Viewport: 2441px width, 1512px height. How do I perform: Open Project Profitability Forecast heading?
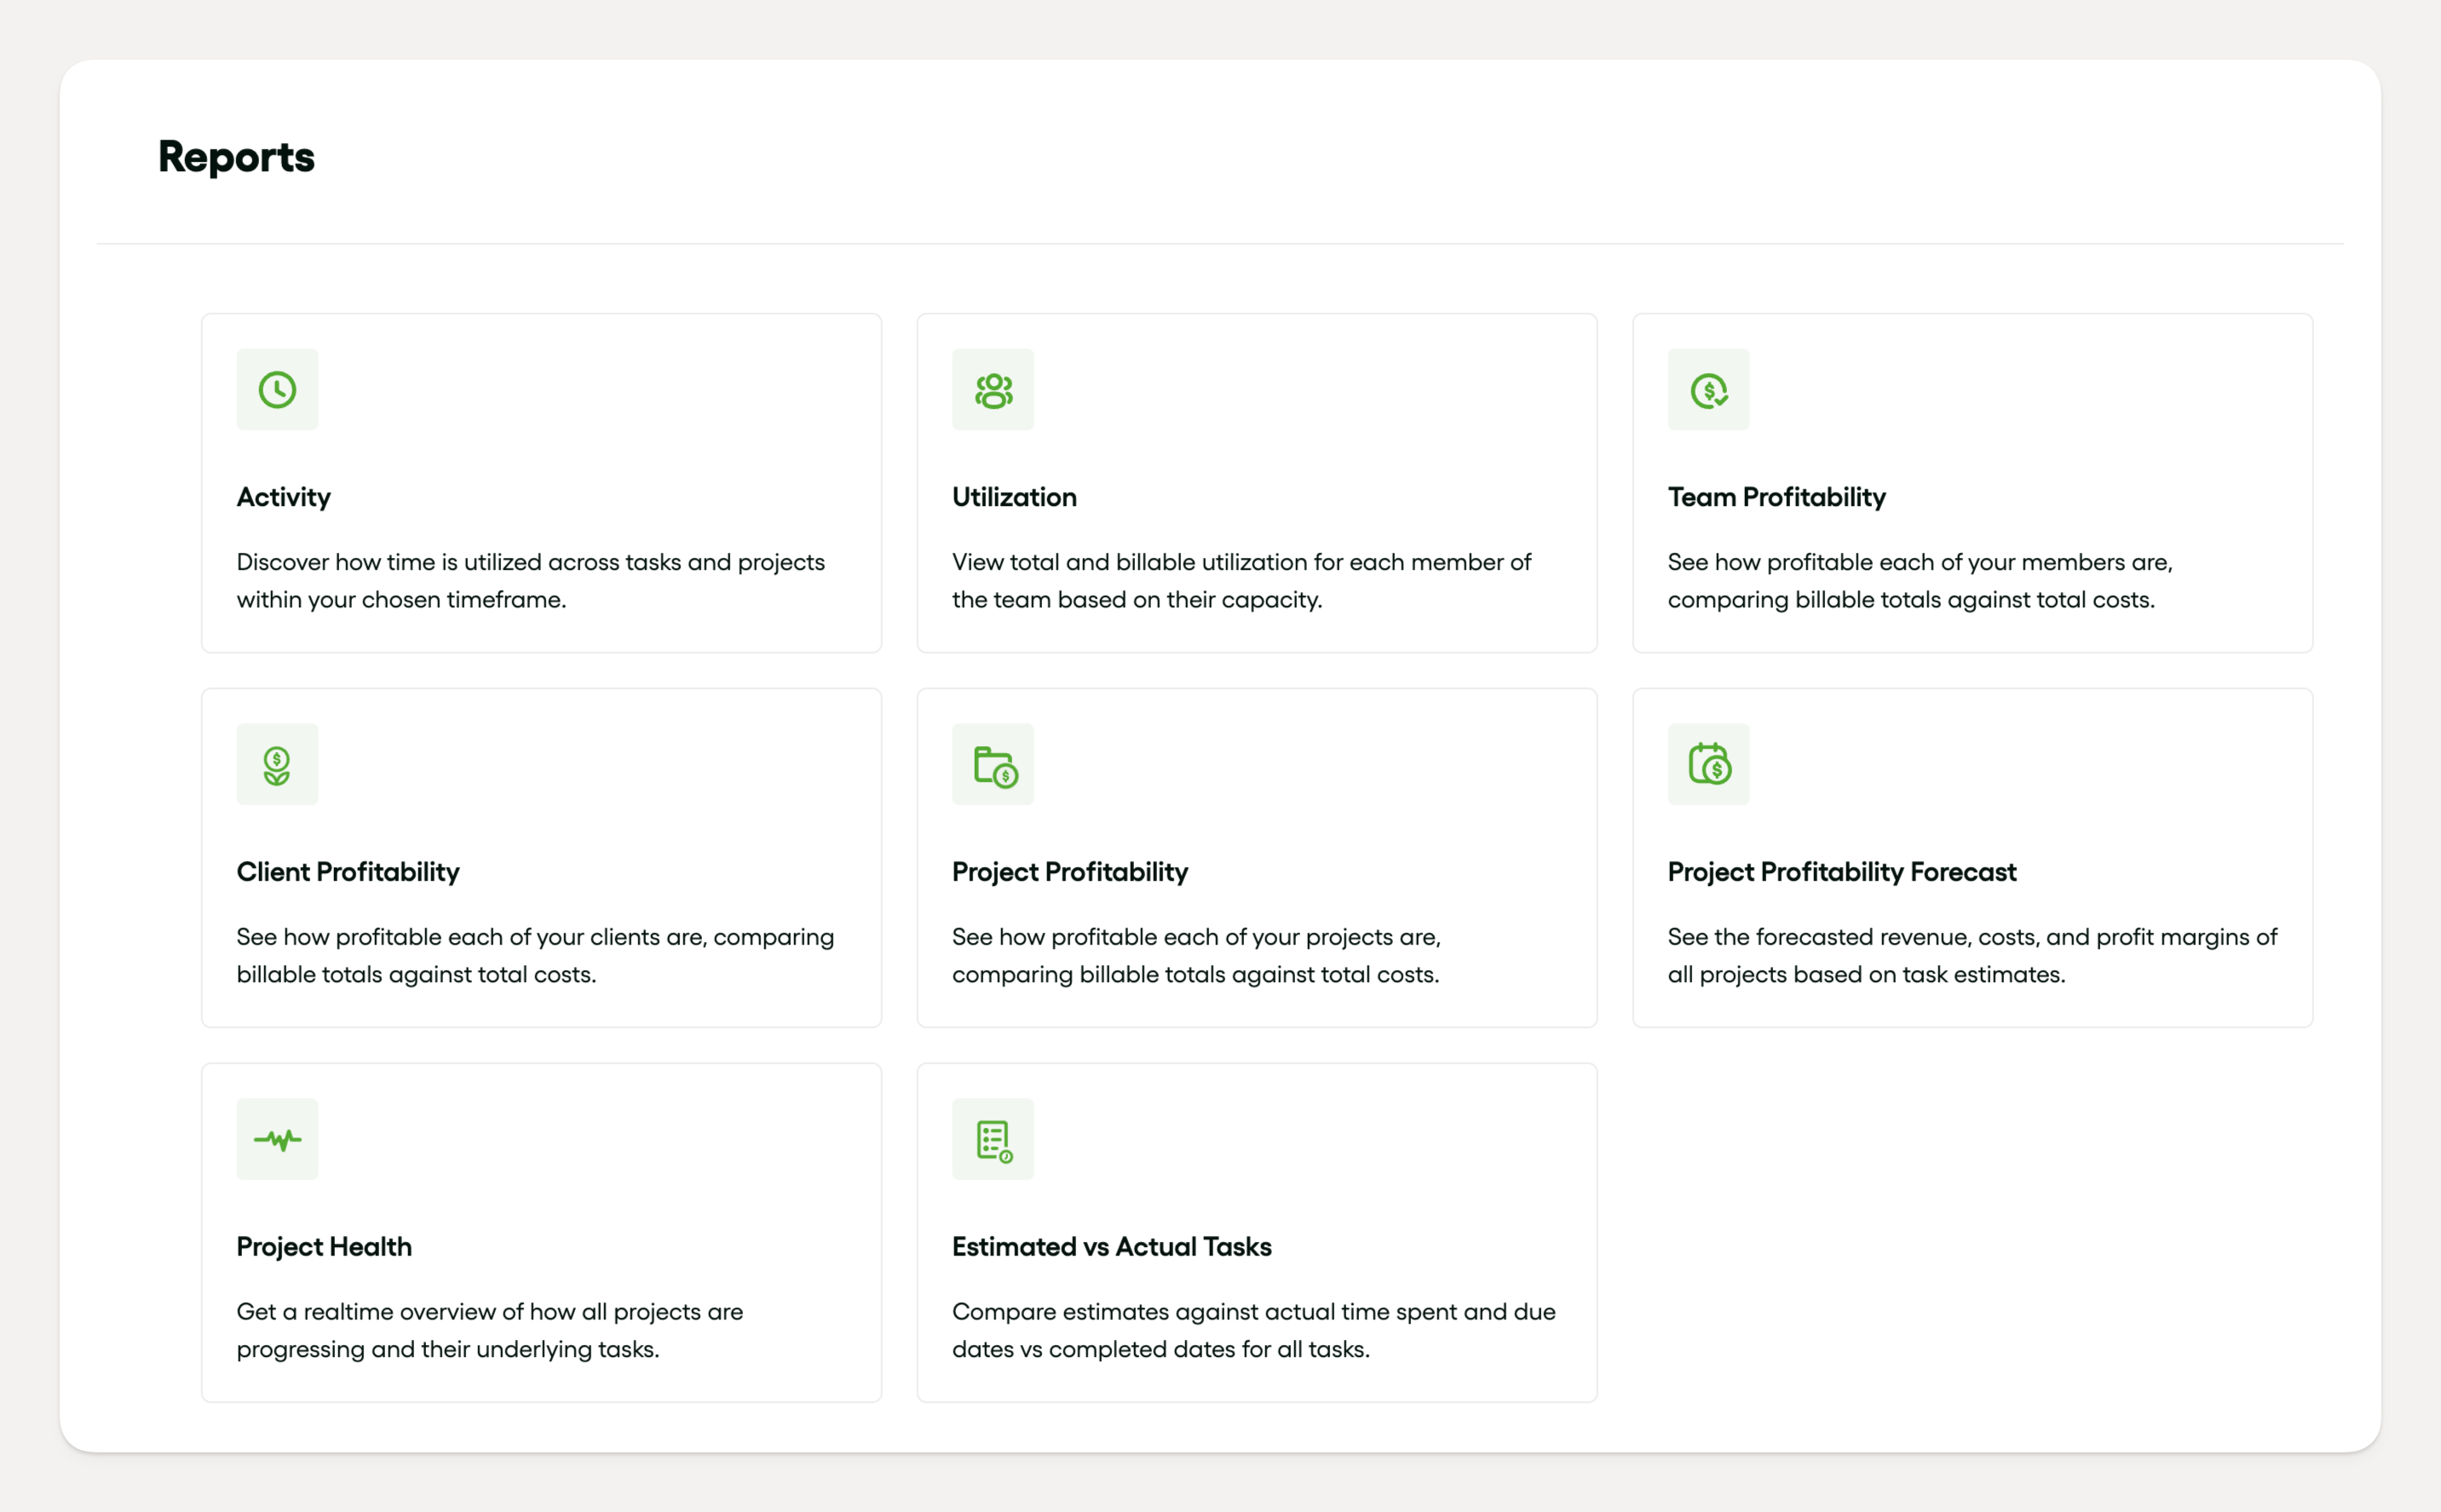[x=1841, y=872]
